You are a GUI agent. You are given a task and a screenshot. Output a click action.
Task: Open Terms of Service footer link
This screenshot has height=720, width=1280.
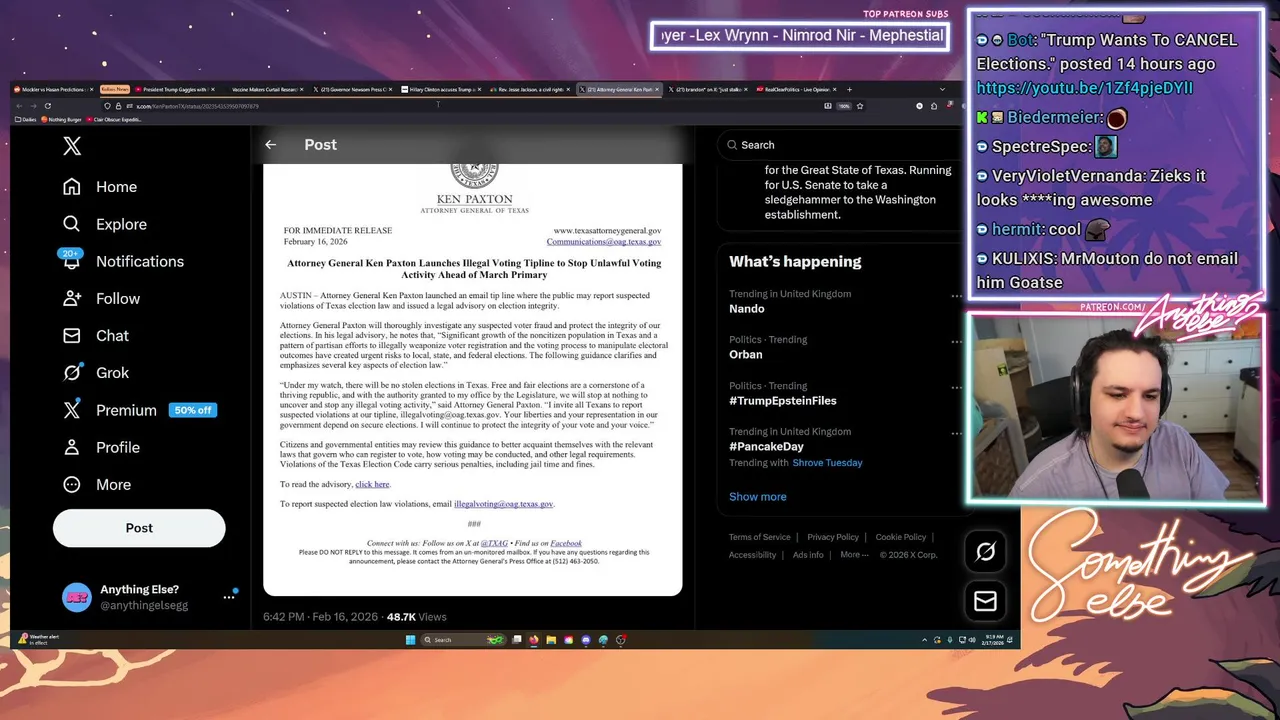click(760, 537)
